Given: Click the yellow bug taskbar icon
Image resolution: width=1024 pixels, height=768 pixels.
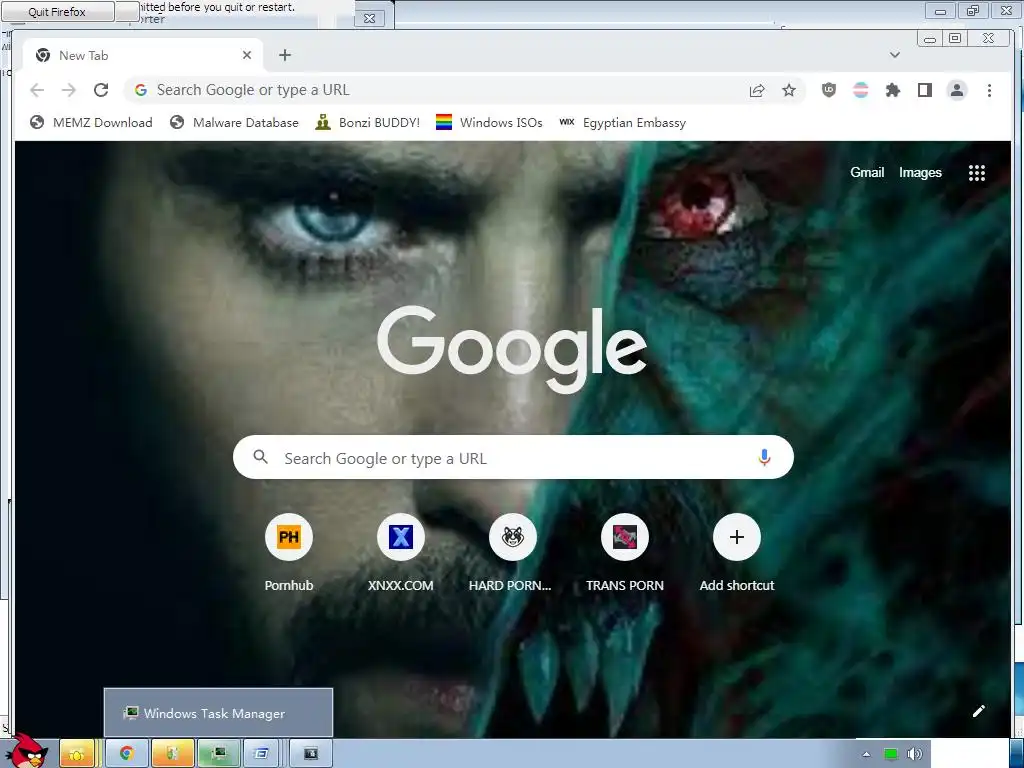Looking at the screenshot, I should tap(77, 754).
